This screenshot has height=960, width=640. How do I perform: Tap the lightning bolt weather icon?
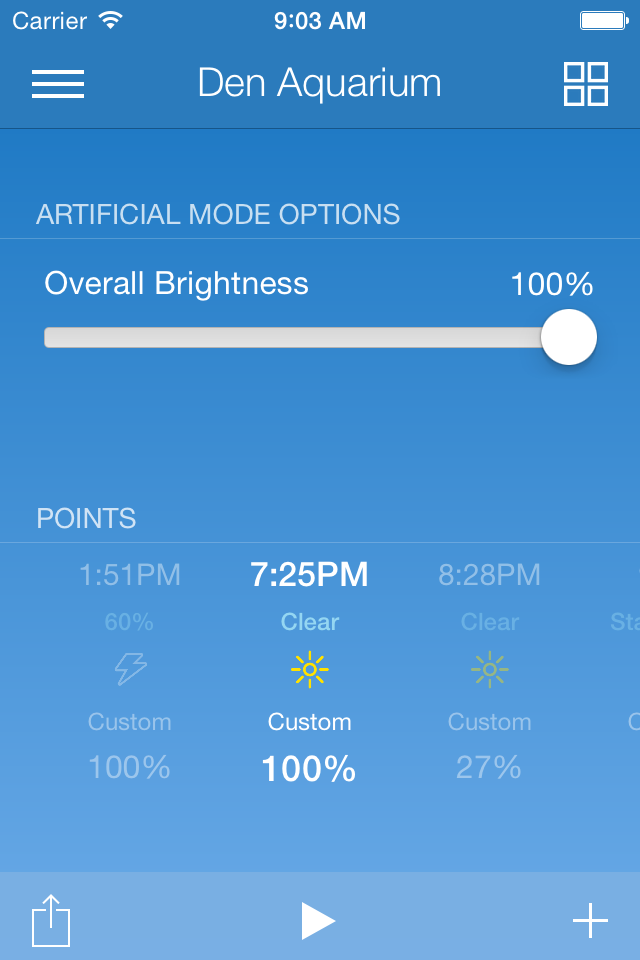[x=130, y=669]
